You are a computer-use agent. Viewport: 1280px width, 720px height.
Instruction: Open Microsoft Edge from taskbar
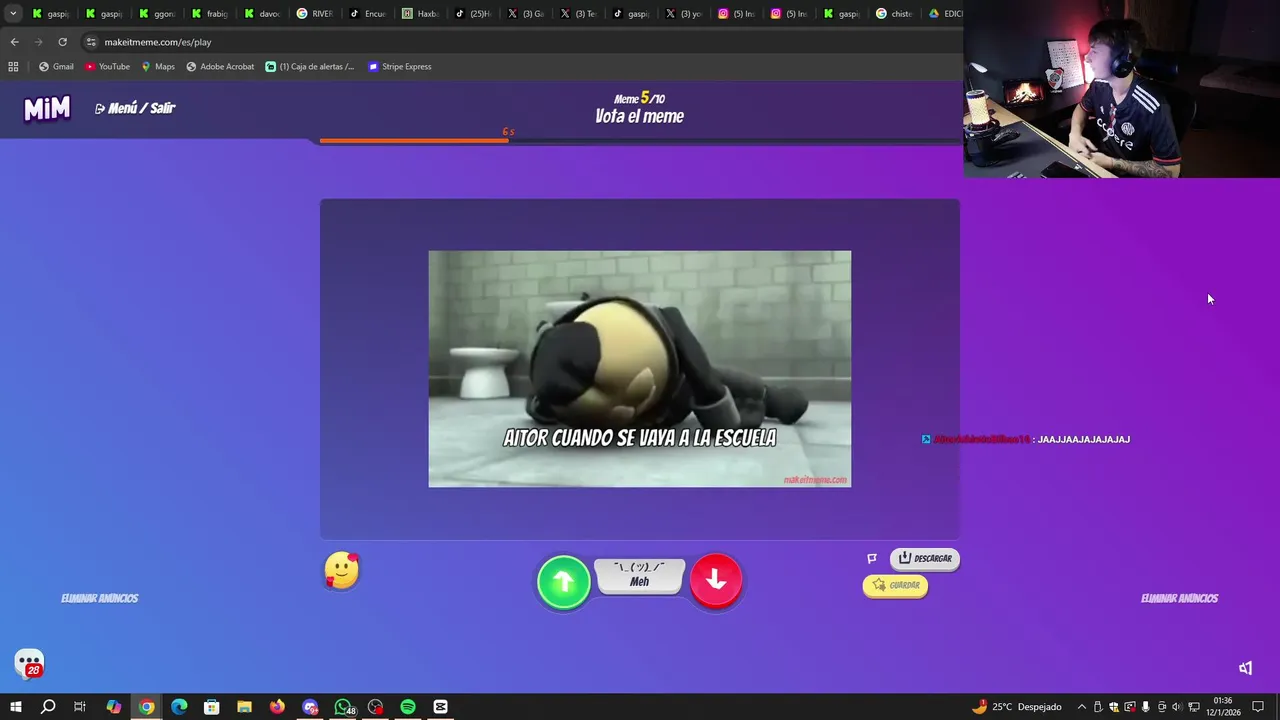click(x=179, y=707)
